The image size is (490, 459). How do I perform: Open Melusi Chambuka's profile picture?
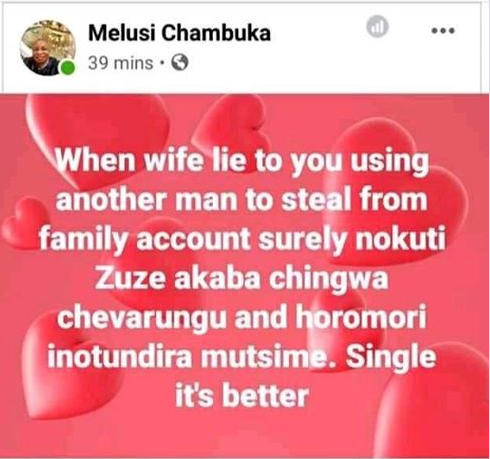point(48,48)
